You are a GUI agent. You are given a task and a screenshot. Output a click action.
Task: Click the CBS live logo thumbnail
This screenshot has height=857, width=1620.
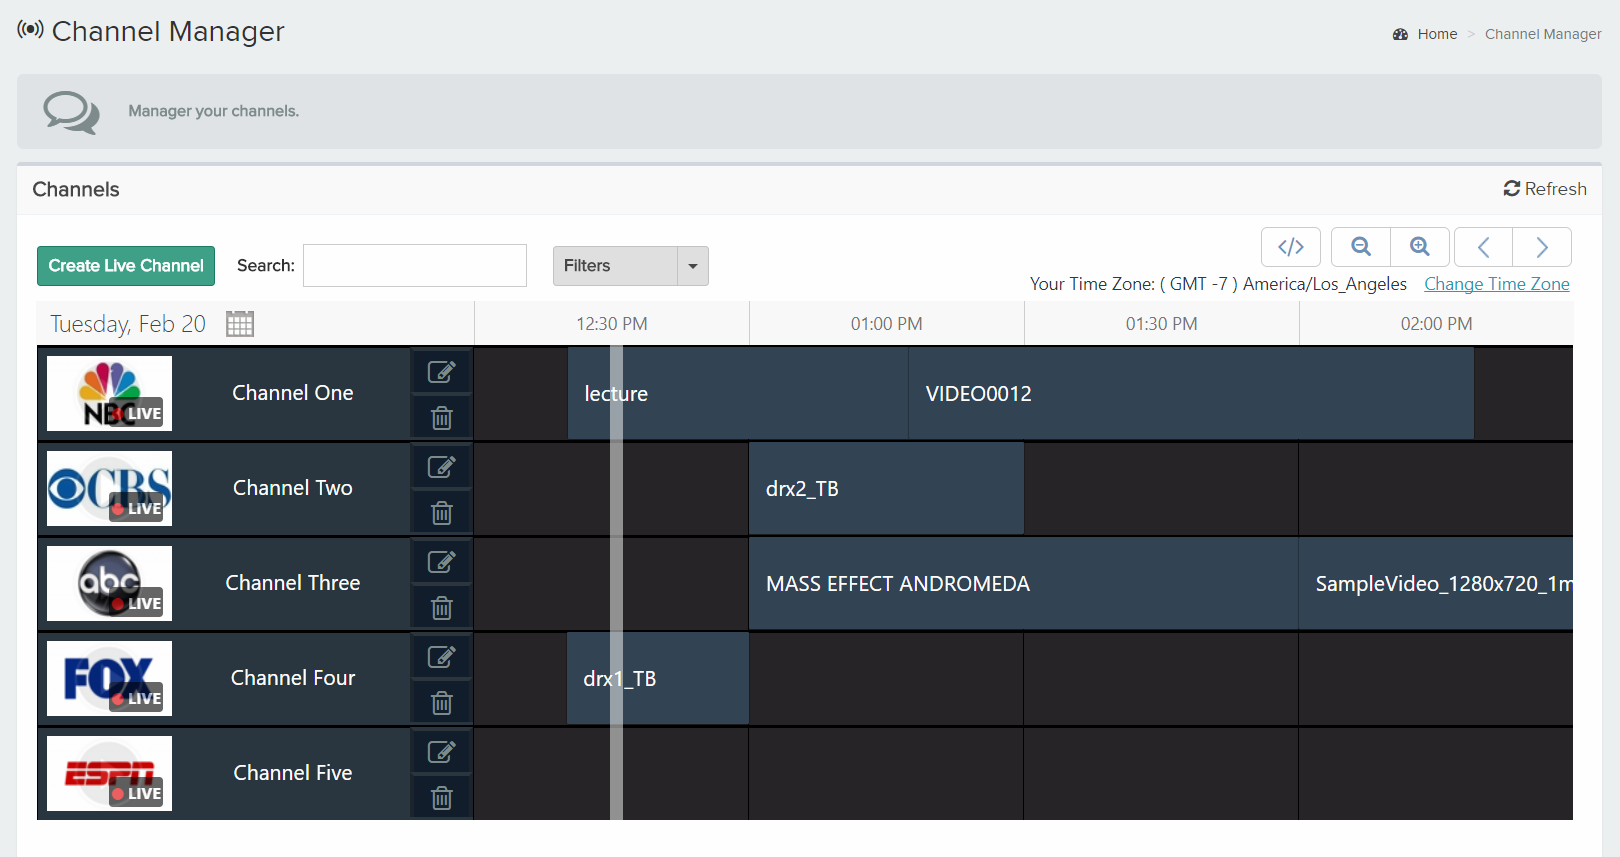[x=109, y=488]
